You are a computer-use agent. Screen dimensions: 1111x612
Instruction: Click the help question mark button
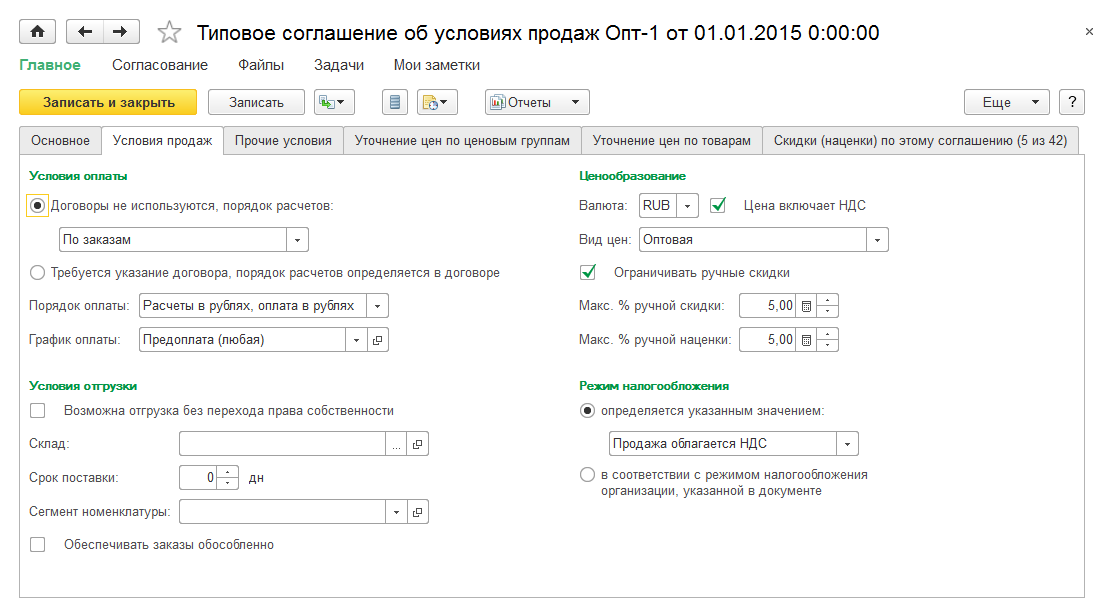1072,102
